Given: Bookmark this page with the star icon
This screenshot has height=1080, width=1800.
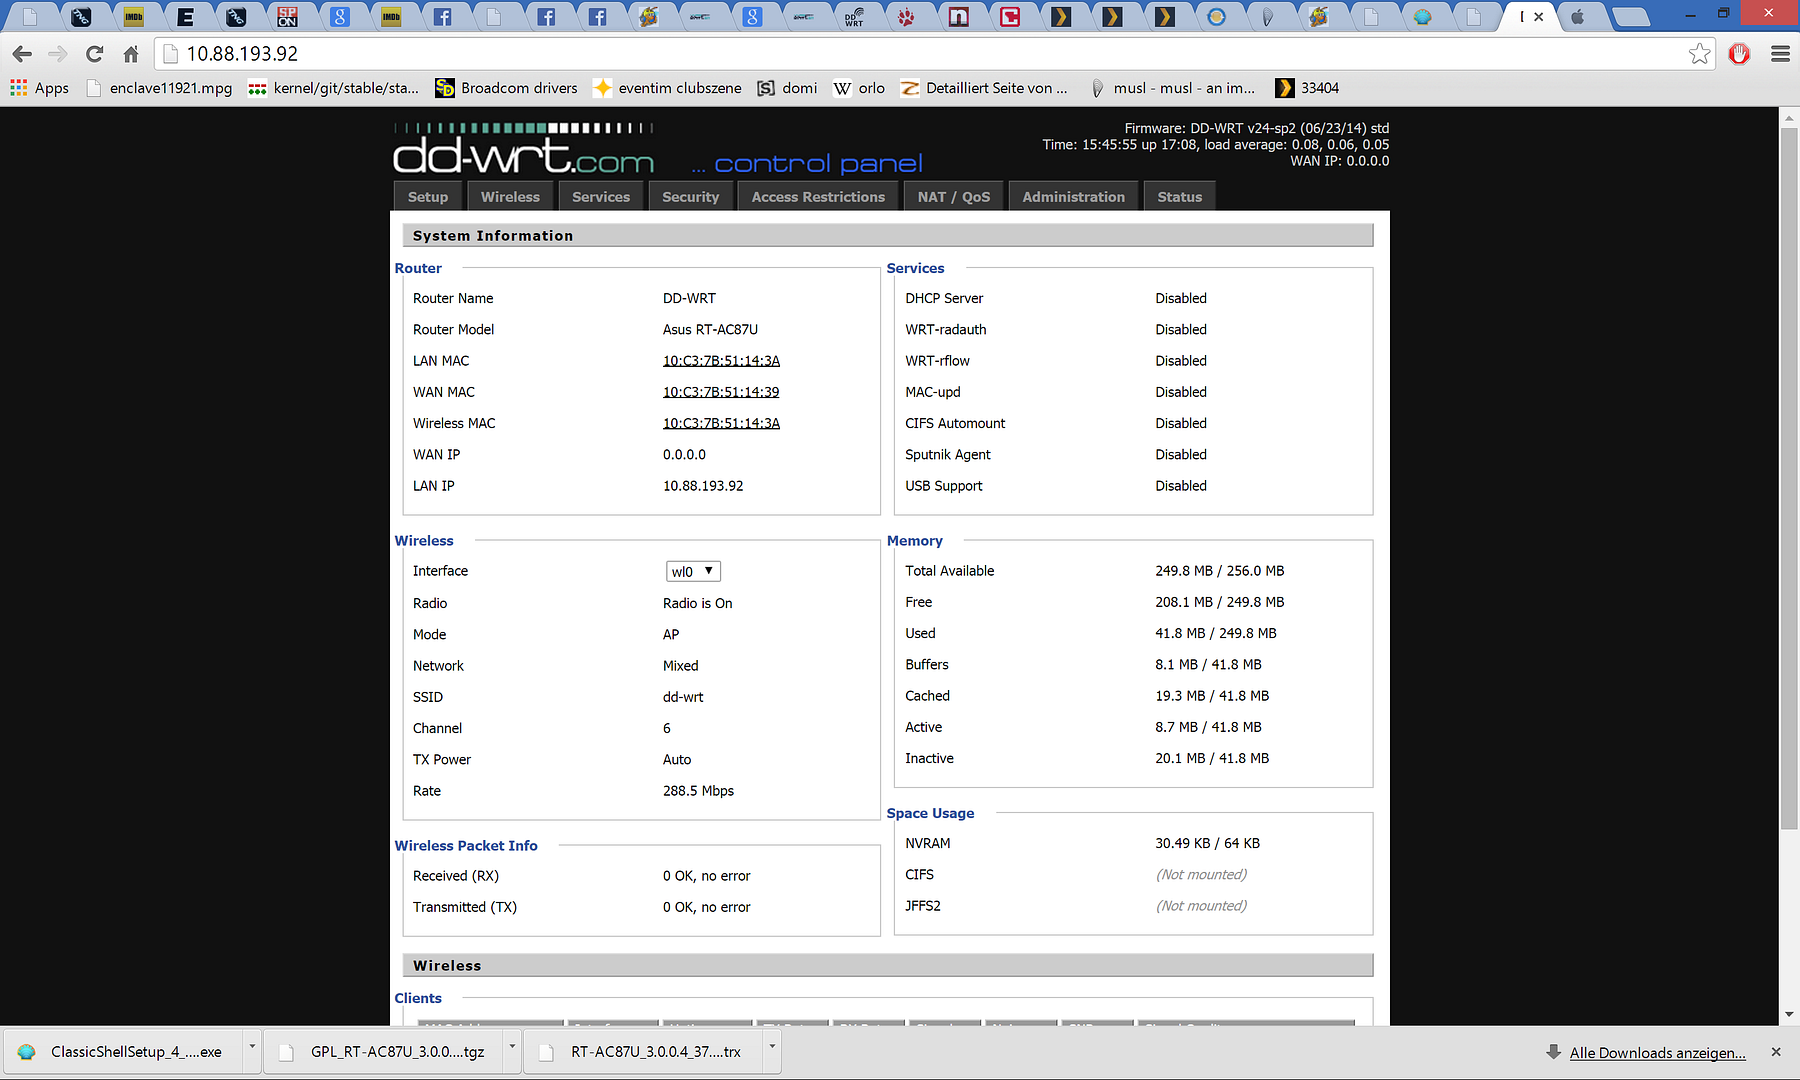Looking at the screenshot, I should tap(1699, 54).
